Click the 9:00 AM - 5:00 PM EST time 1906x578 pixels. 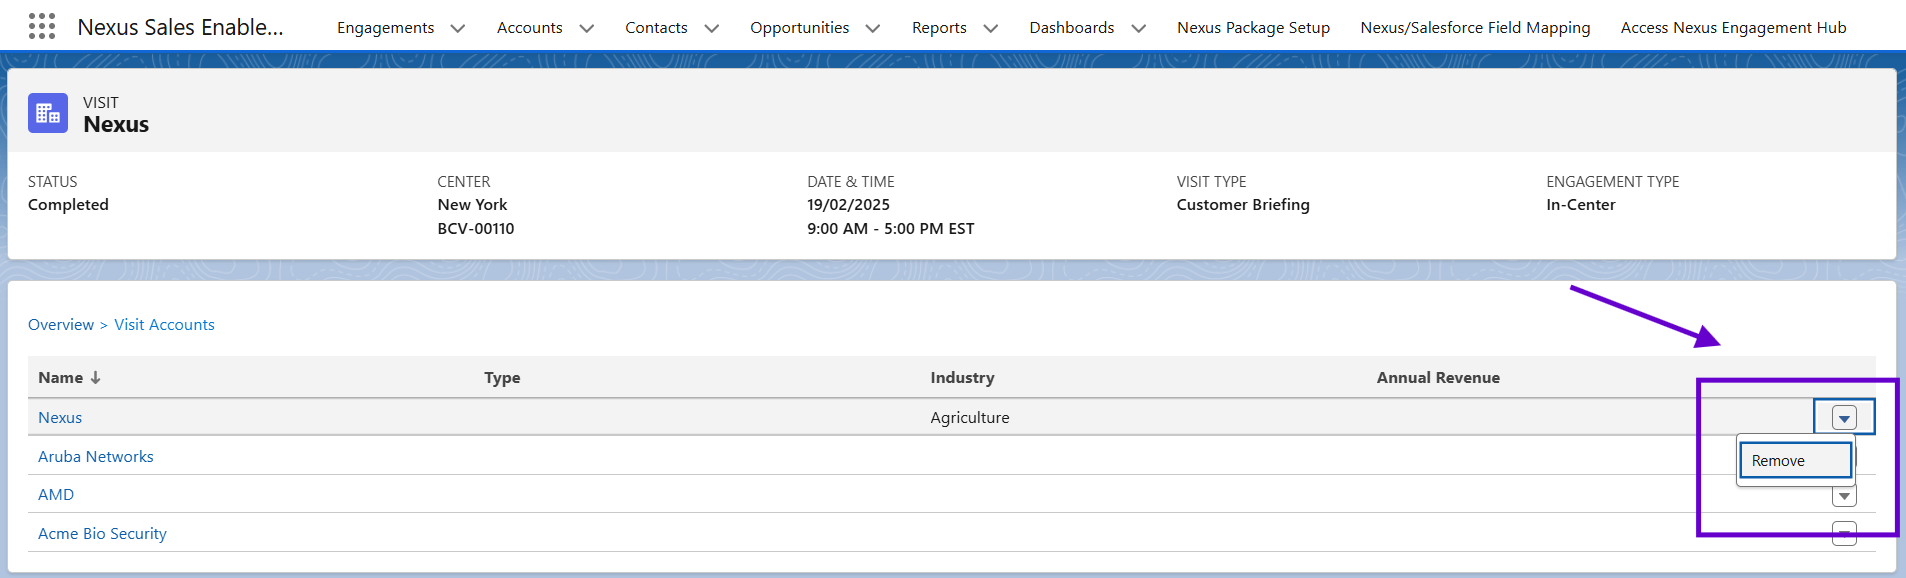[x=891, y=229]
